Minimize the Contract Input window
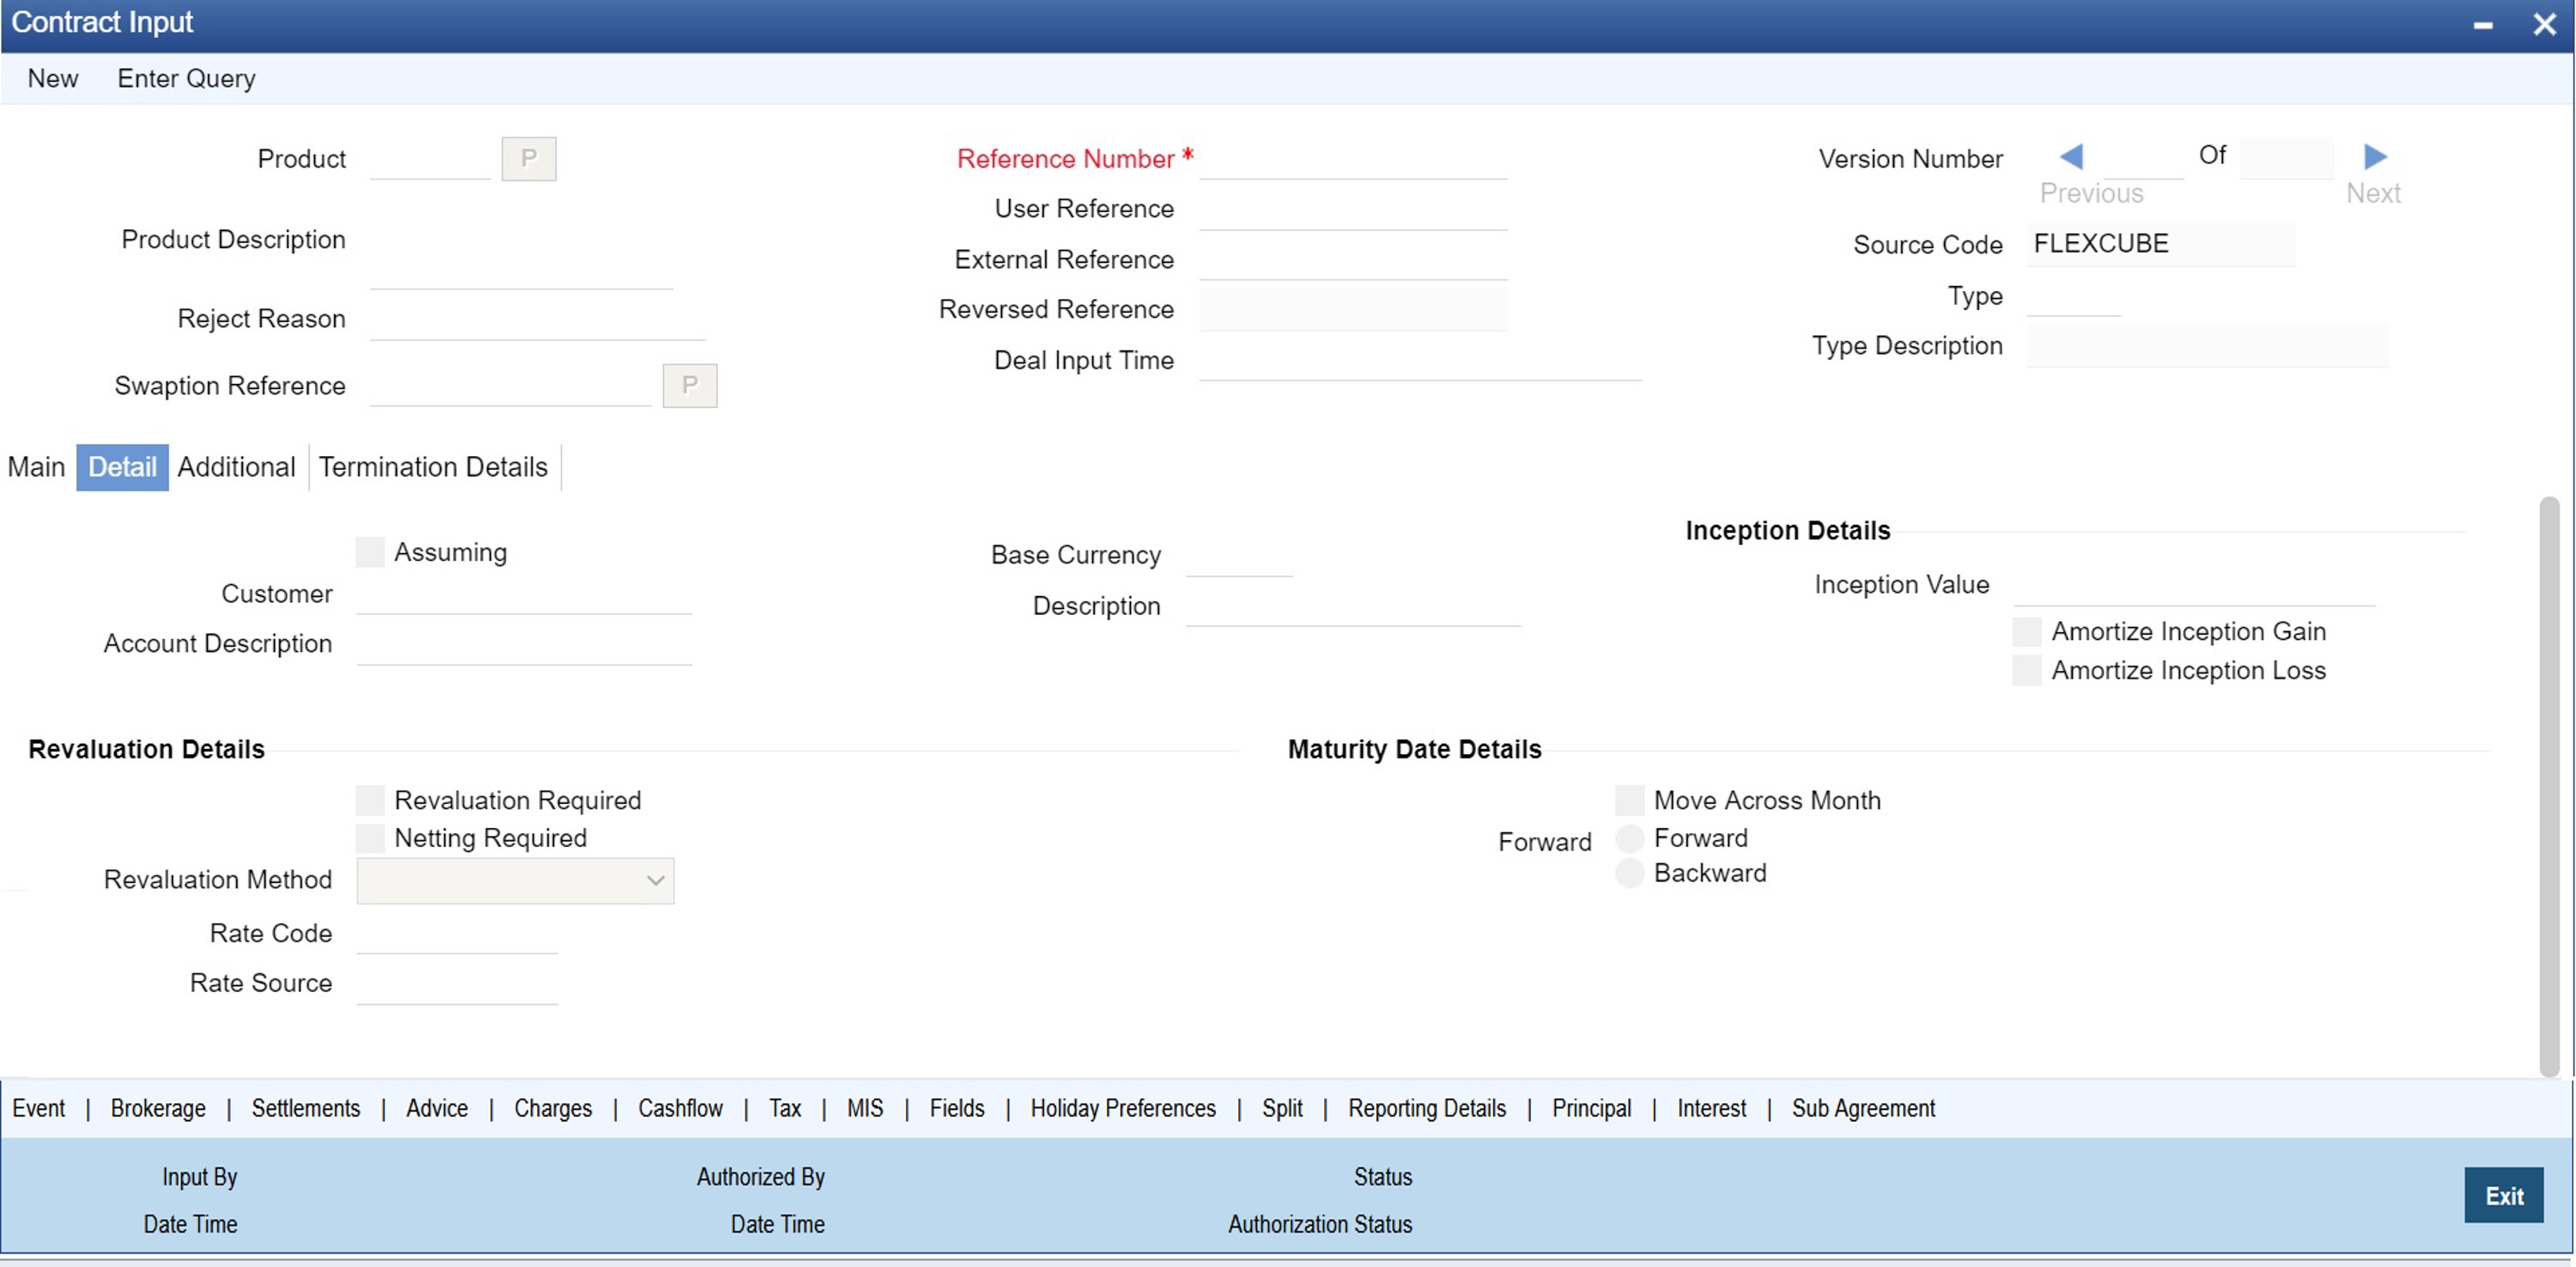This screenshot has width=2576, height=1267. [2483, 24]
